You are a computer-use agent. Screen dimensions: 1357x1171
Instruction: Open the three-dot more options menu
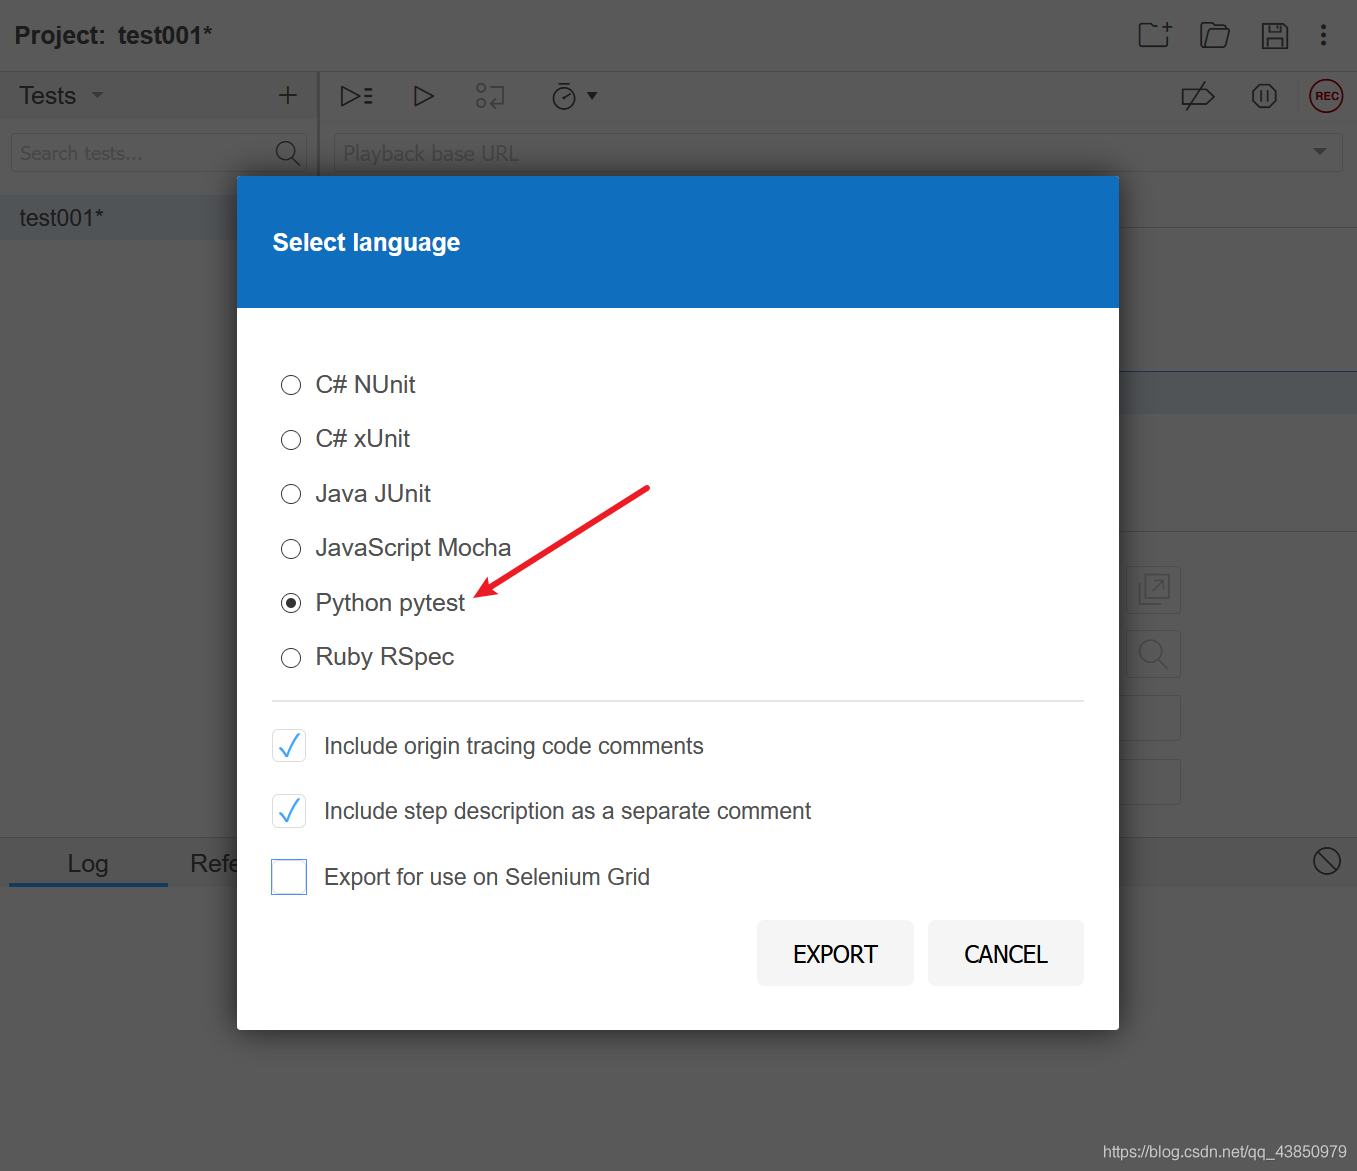(x=1323, y=35)
